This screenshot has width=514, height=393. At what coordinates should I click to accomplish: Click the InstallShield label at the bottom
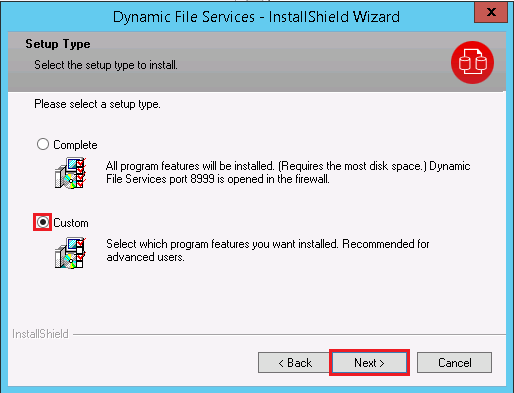[40, 334]
